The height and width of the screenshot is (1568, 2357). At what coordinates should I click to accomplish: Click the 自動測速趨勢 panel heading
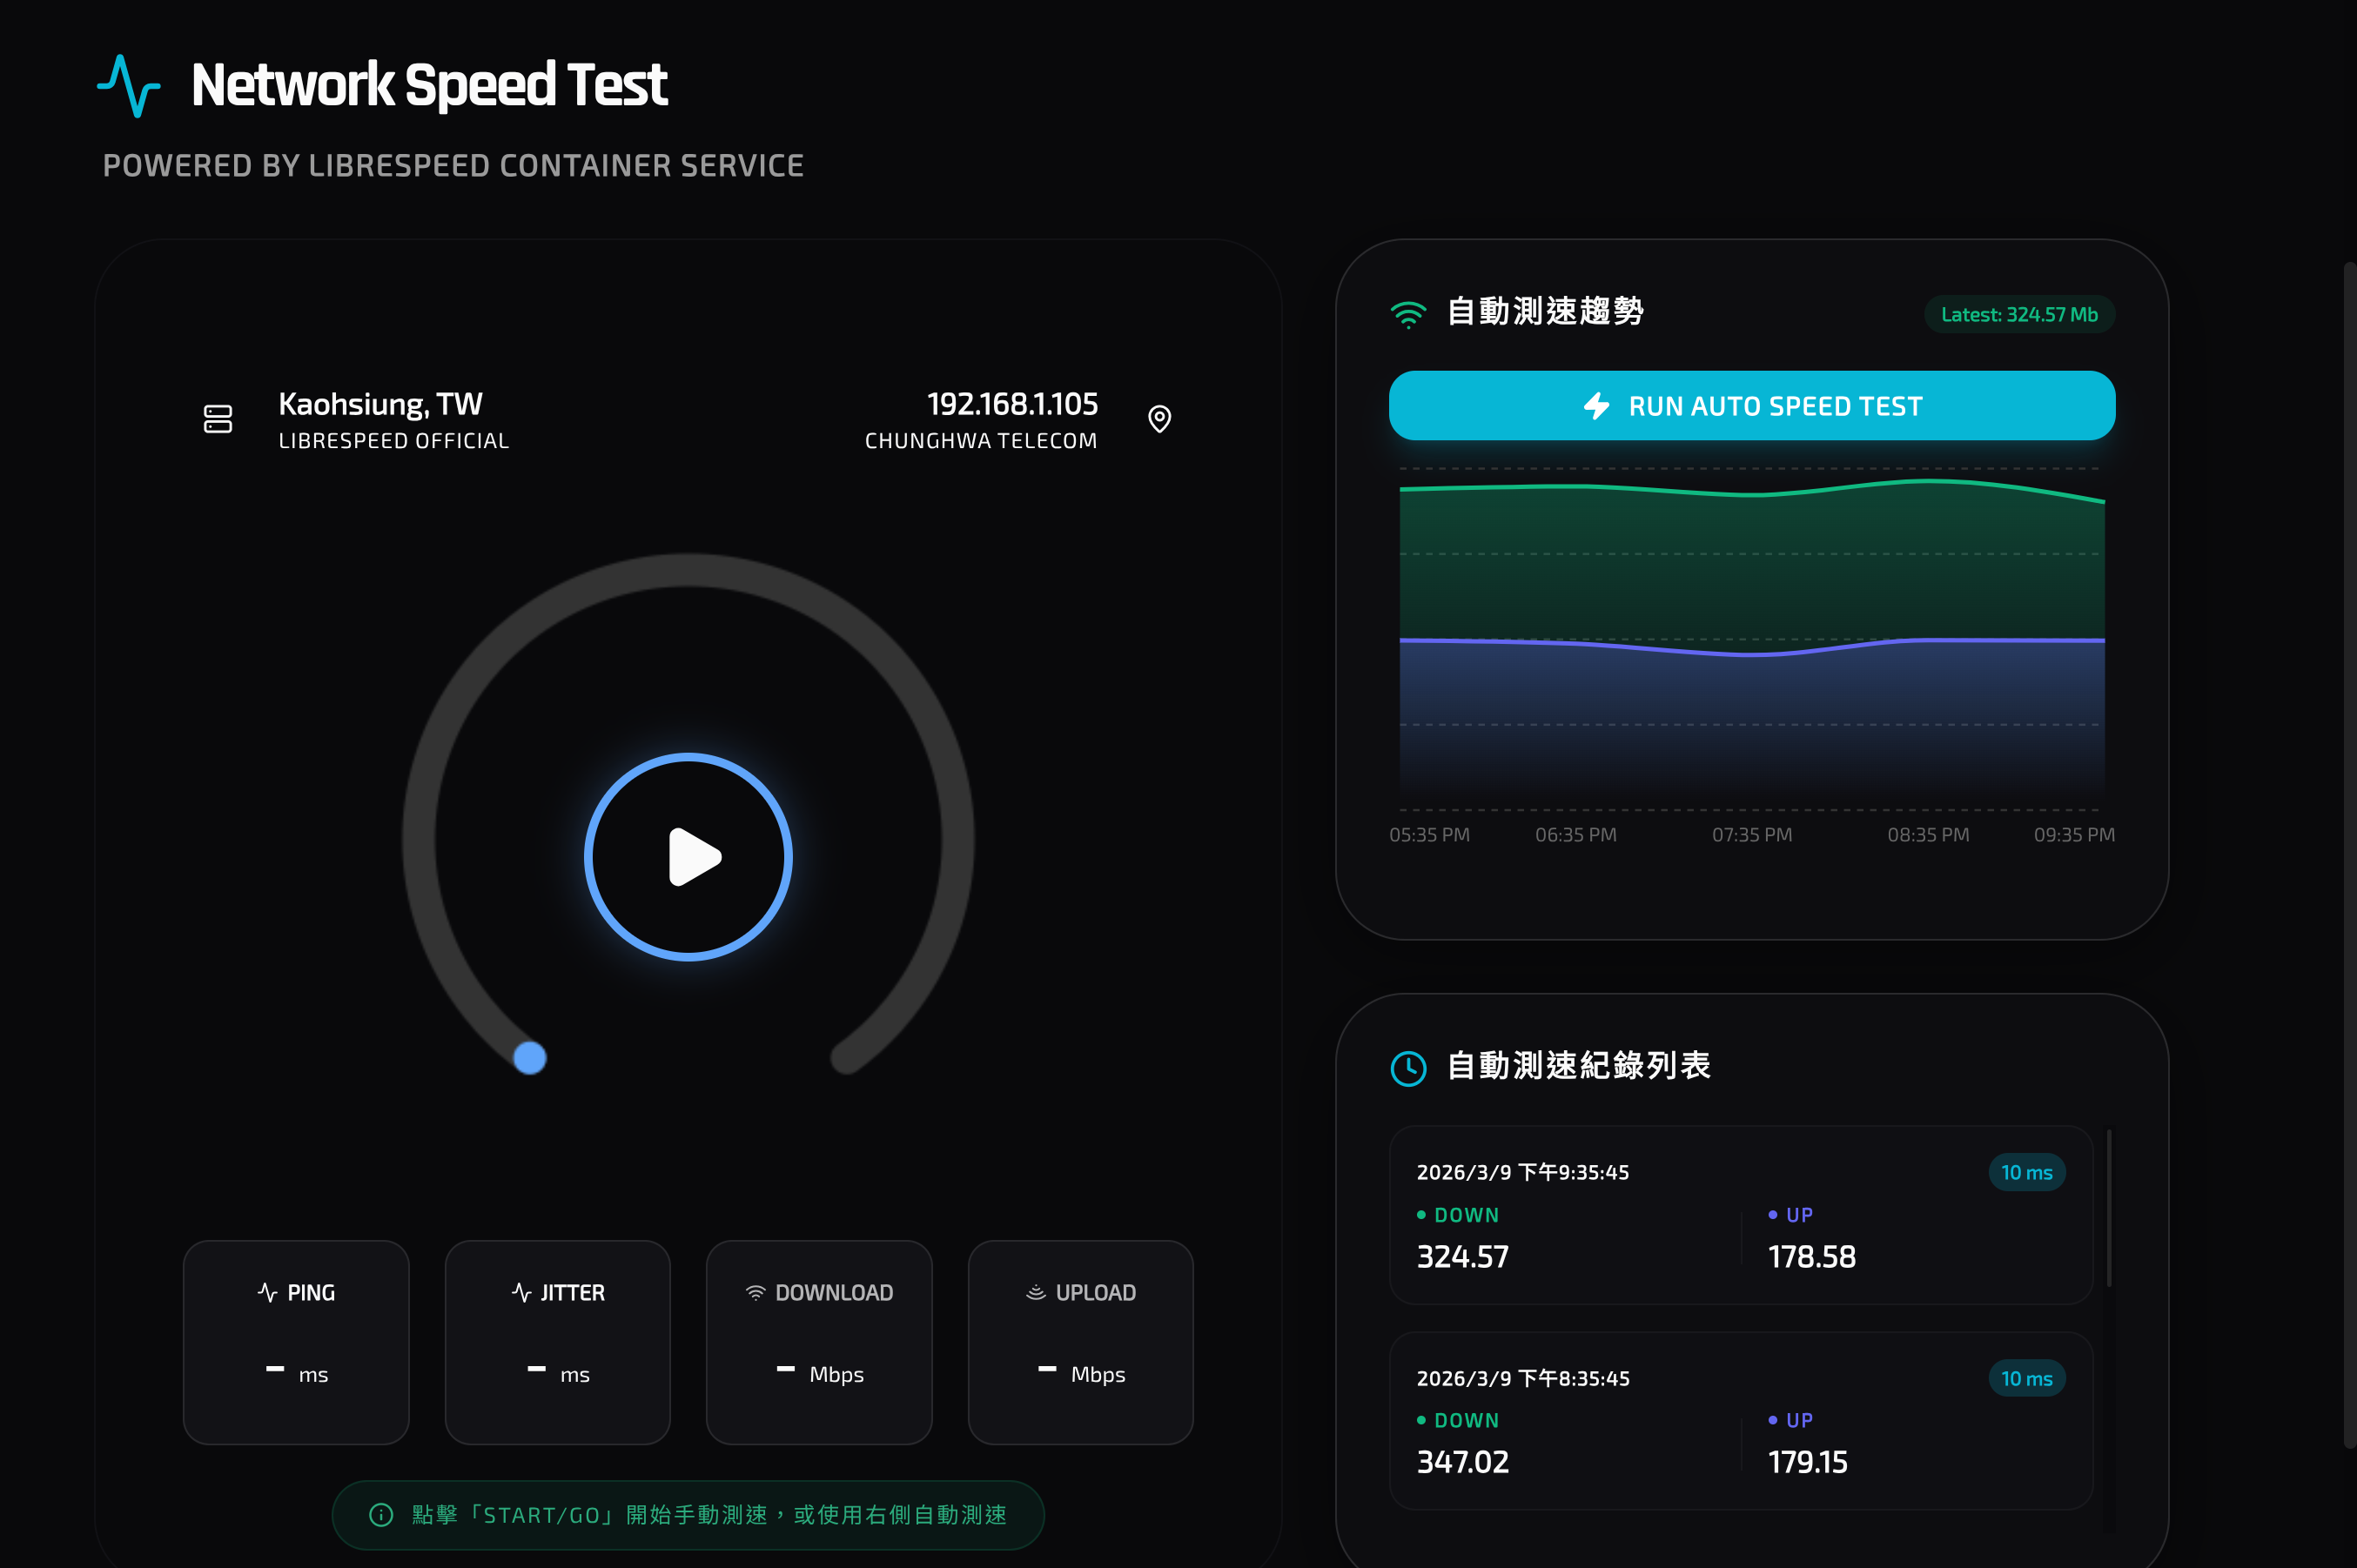[x=1545, y=312]
